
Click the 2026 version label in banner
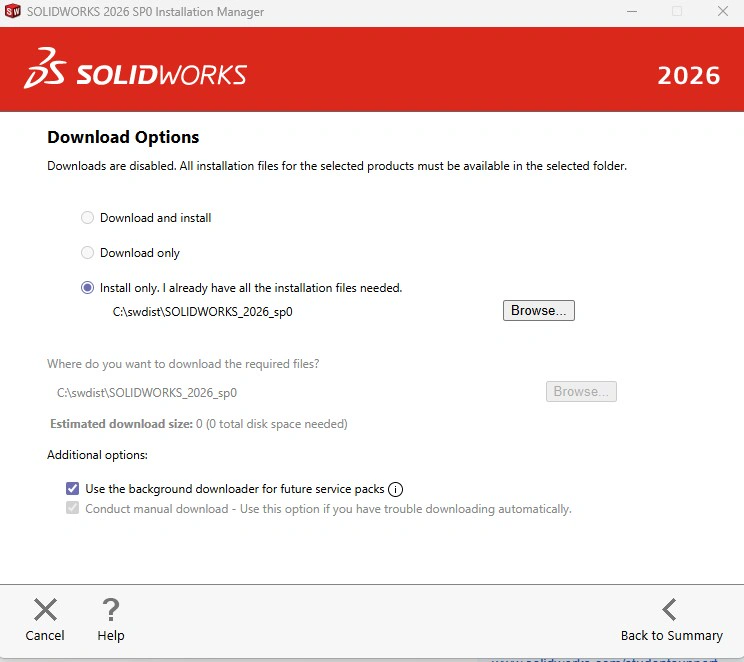click(x=688, y=75)
